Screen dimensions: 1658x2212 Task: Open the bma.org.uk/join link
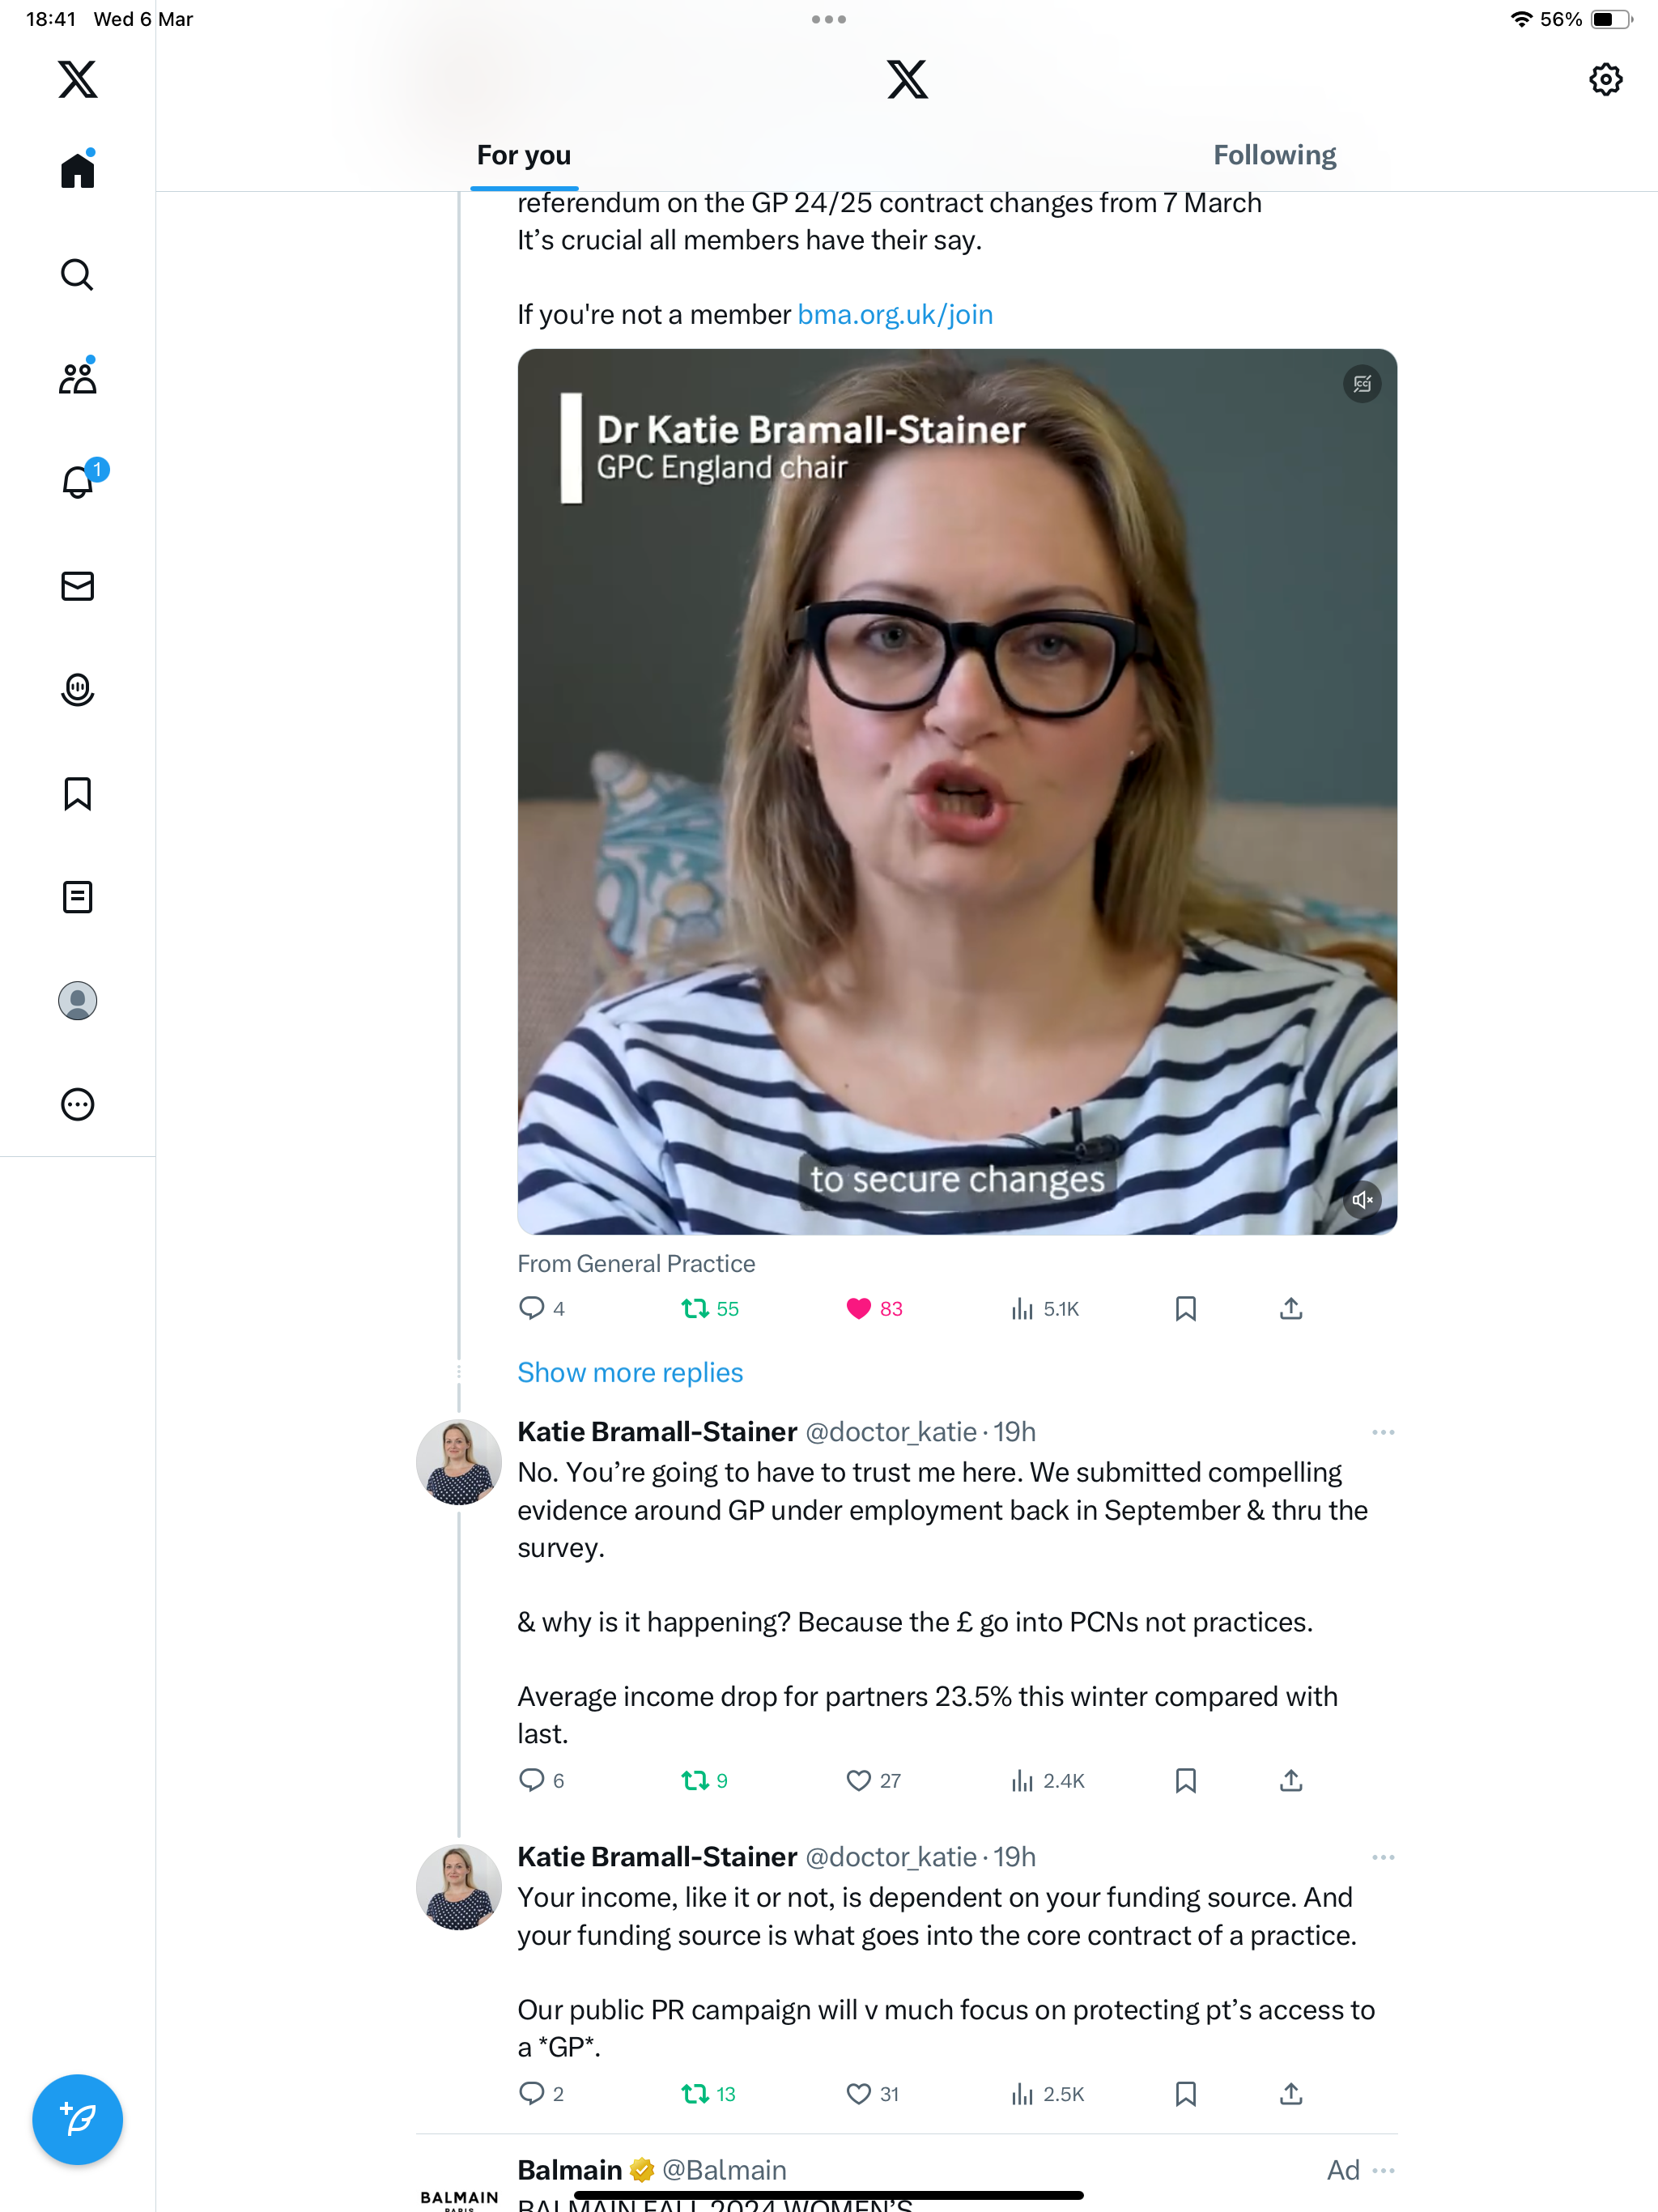coord(895,314)
